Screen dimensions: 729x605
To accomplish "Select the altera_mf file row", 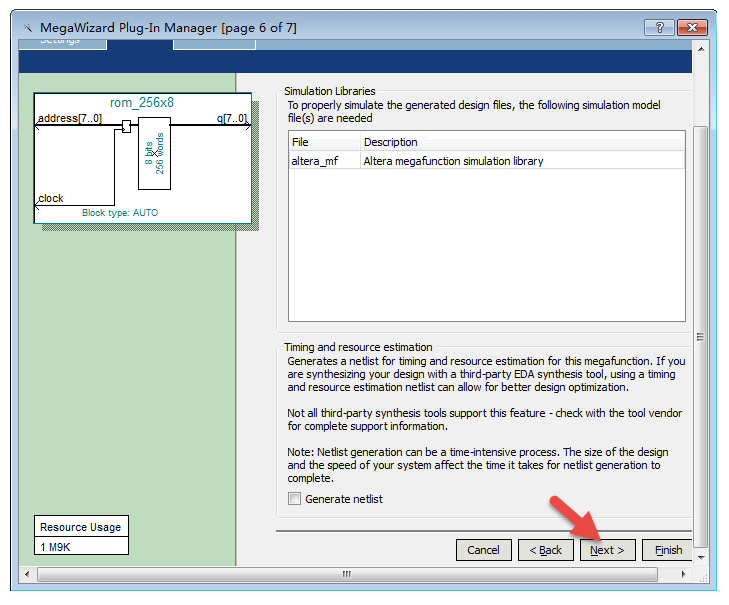I will click(486, 161).
